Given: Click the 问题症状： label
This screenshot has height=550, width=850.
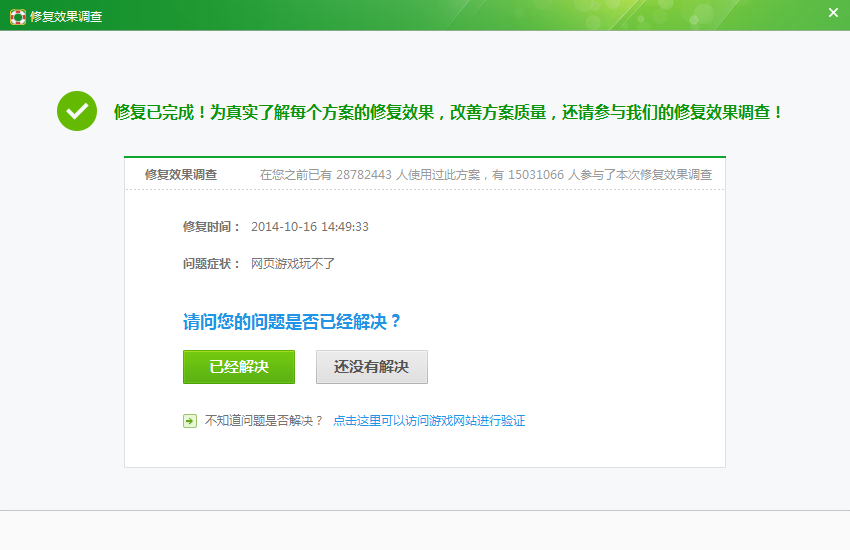Looking at the screenshot, I should (212, 264).
